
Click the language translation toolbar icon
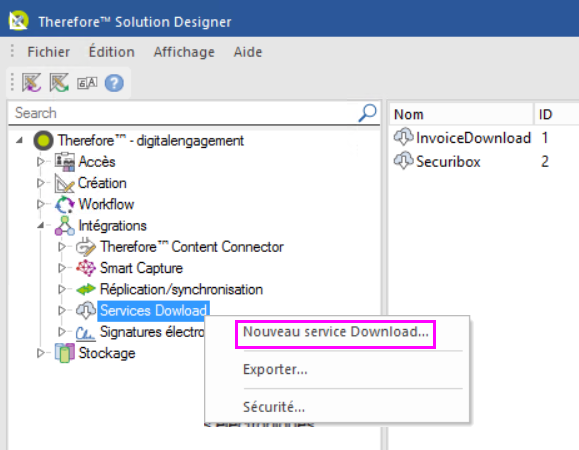tap(87, 83)
